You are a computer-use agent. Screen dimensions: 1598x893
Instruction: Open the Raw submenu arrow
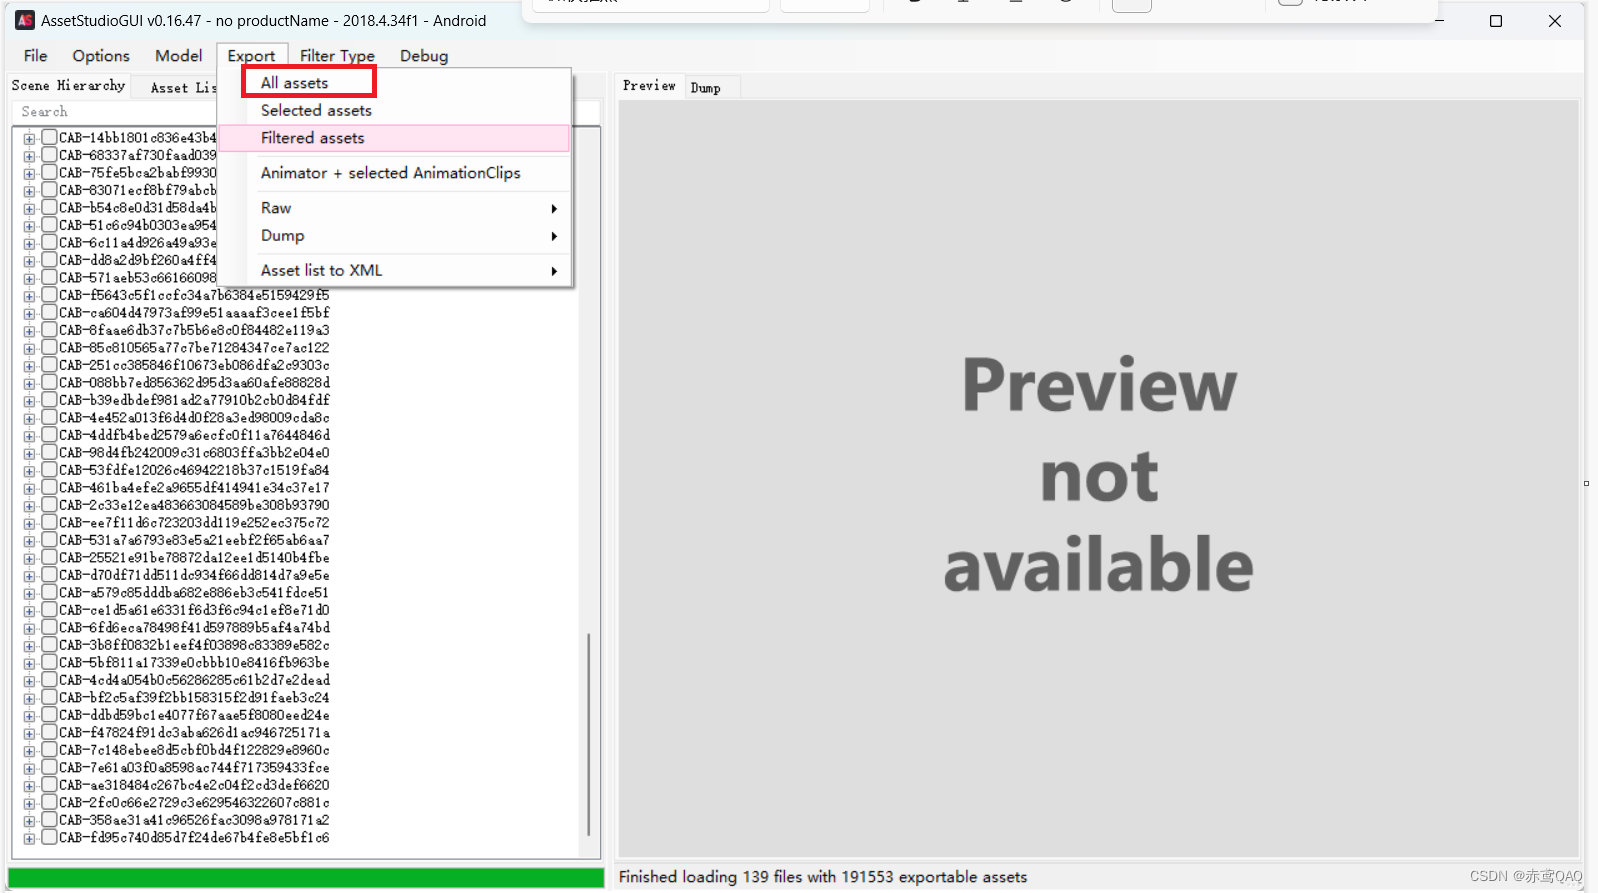pos(554,208)
